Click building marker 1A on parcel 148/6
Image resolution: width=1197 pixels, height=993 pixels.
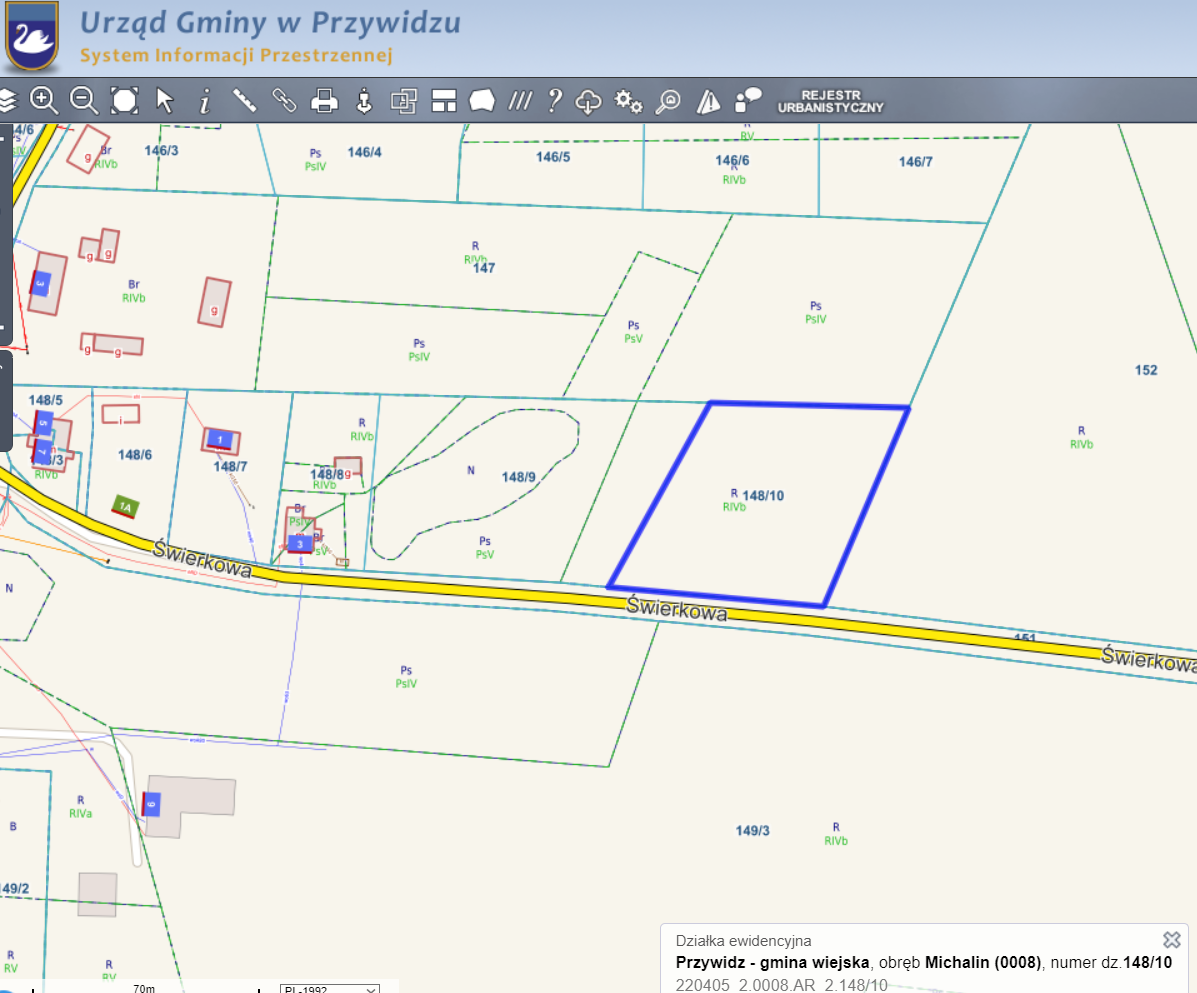[125, 506]
